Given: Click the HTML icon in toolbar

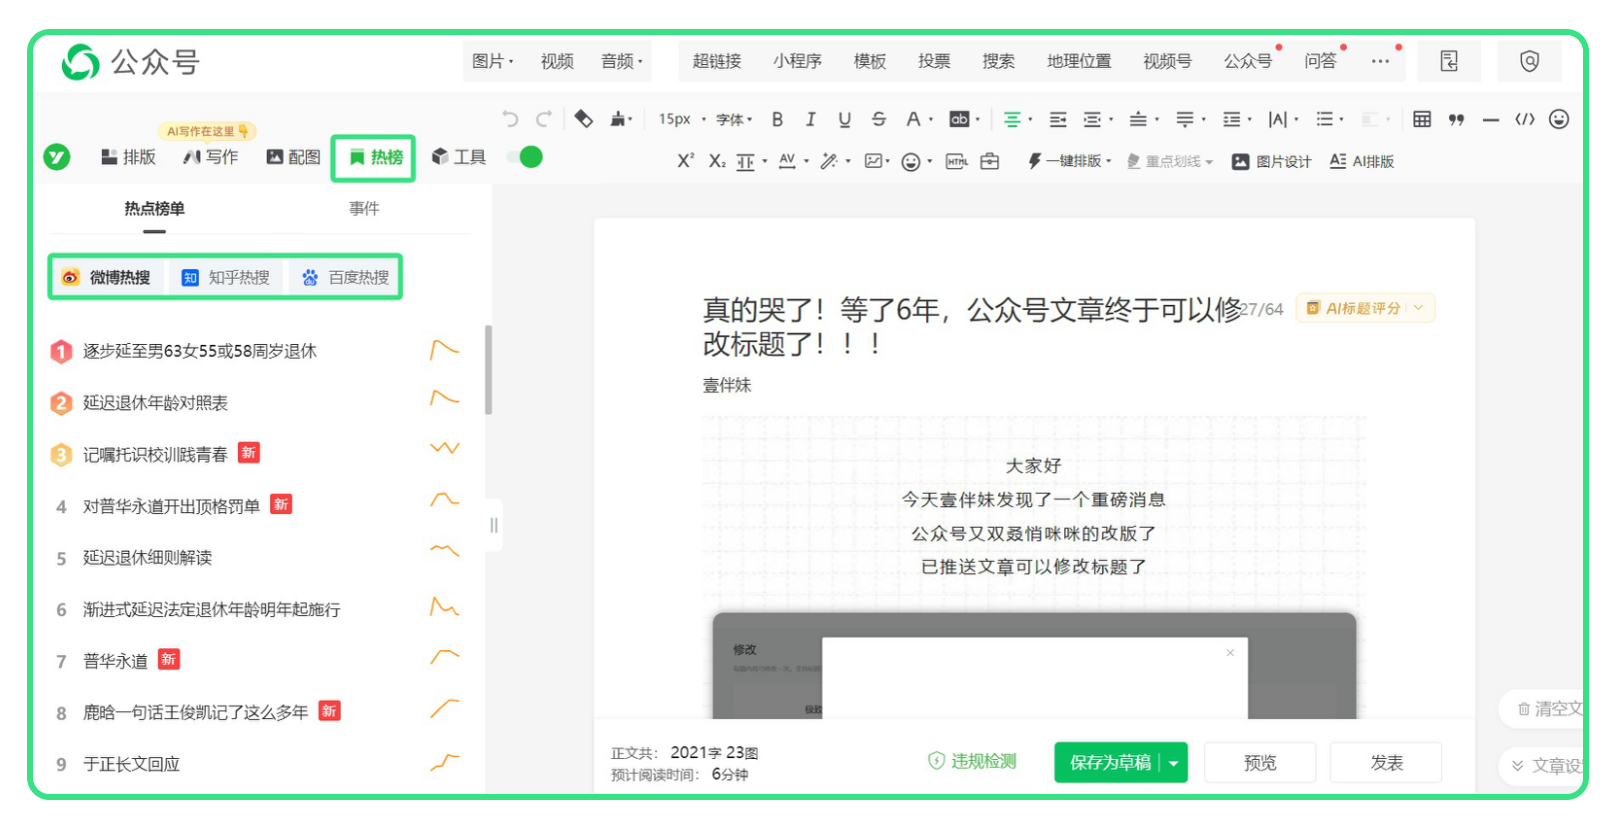Looking at the screenshot, I should click(957, 161).
